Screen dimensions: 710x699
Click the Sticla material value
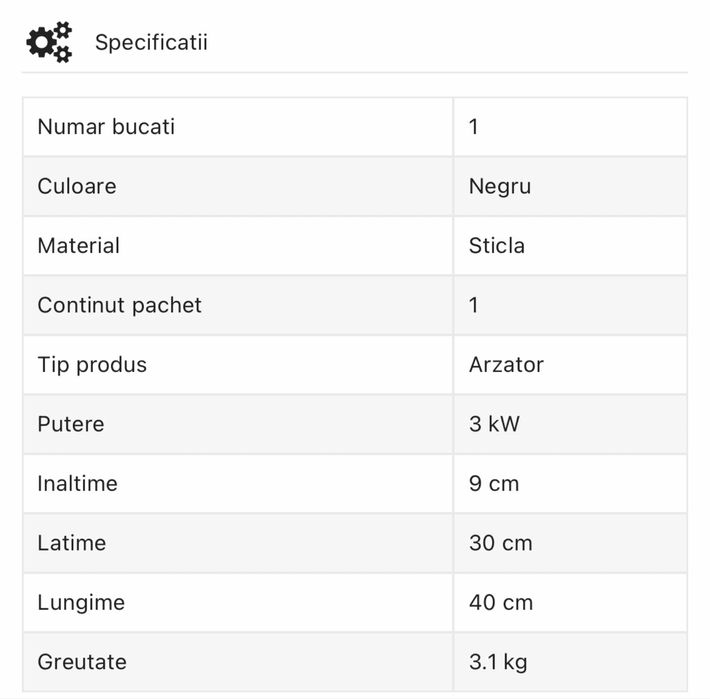[496, 246]
